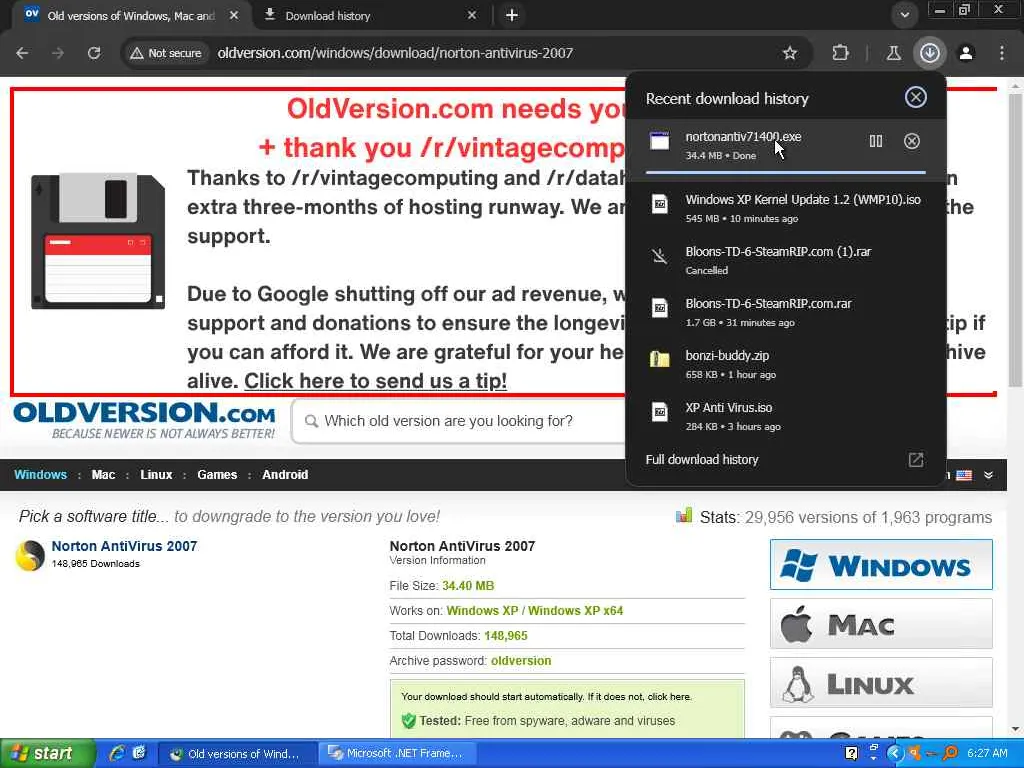The image size is (1024, 768).
Task: Click the nortonantiv71400.exe file icon
Action: [x=660, y=140]
